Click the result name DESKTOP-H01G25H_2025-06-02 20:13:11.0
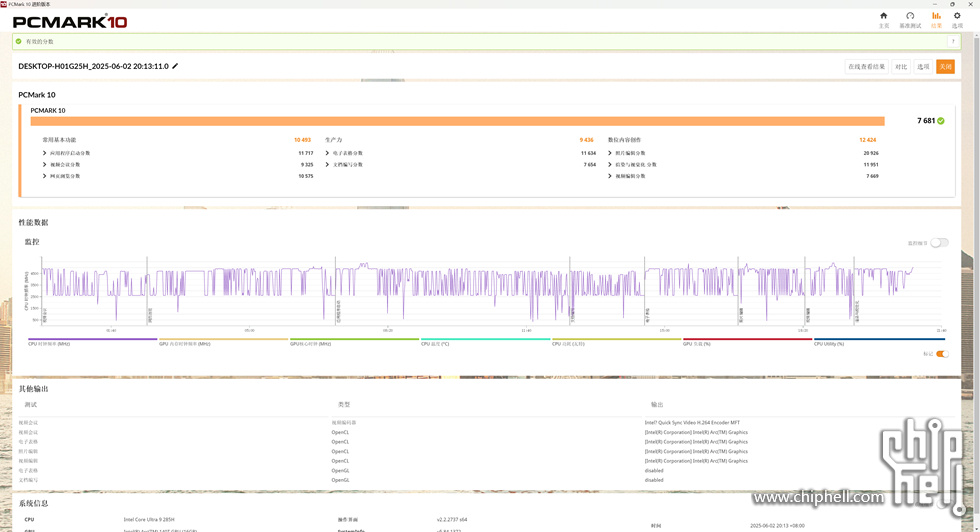980x532 pixels. 94,66
